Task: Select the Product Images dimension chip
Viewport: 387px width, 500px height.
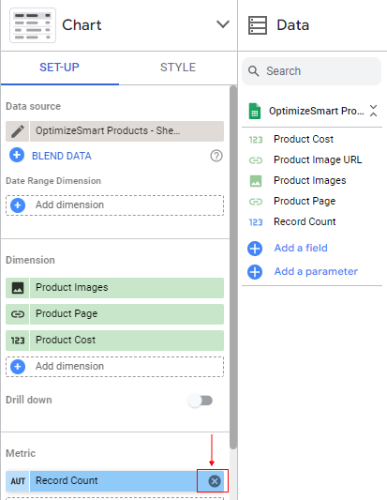Action: [x=127, y=288]
